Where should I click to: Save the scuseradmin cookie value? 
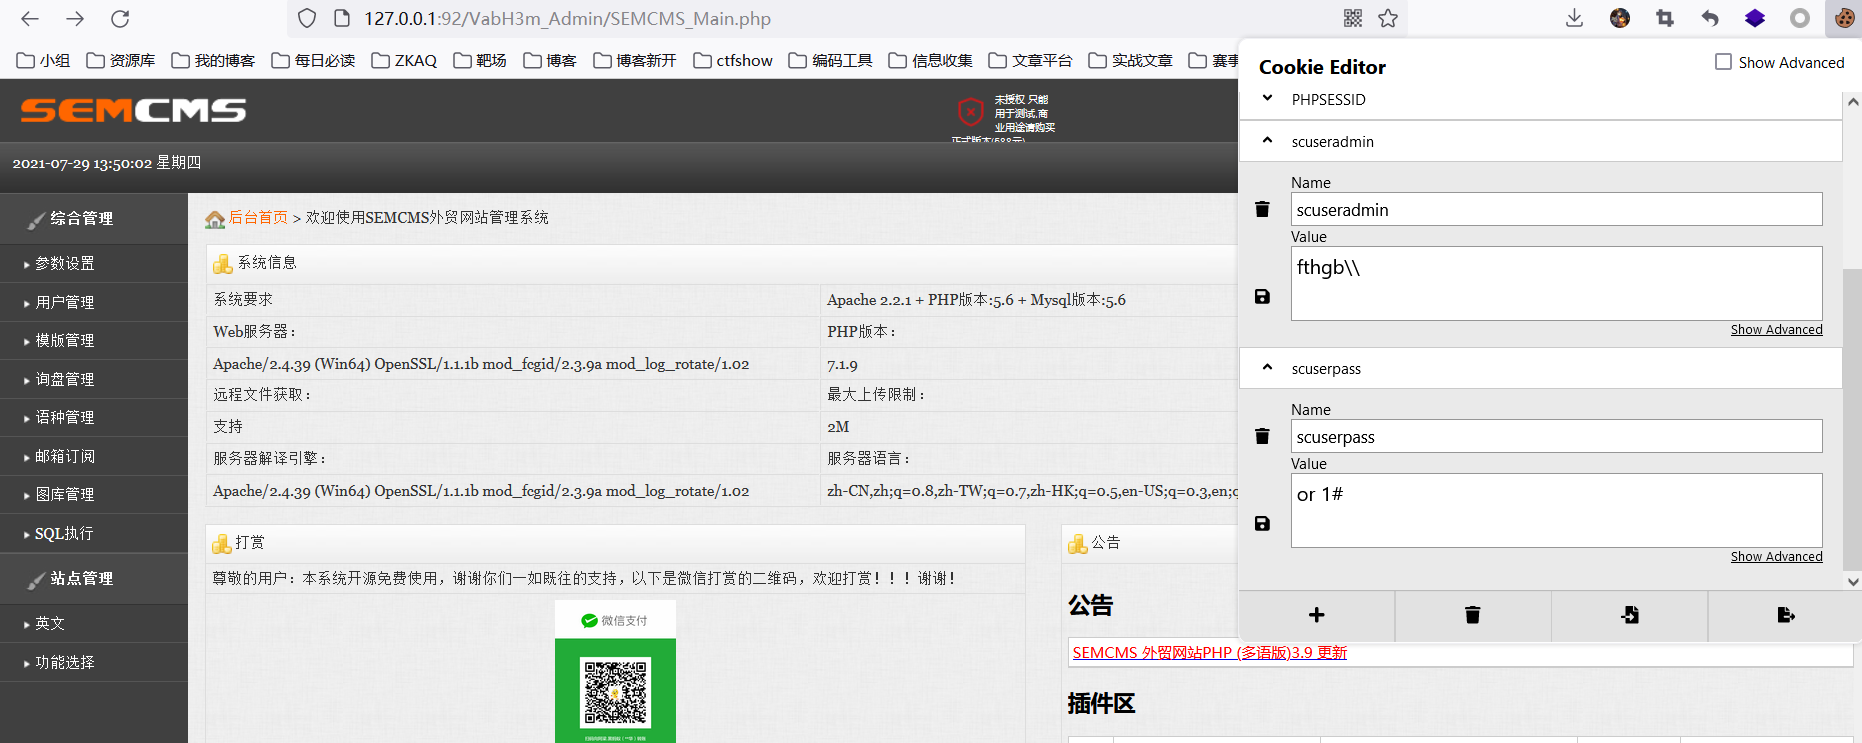click(x=1262, y=297)
